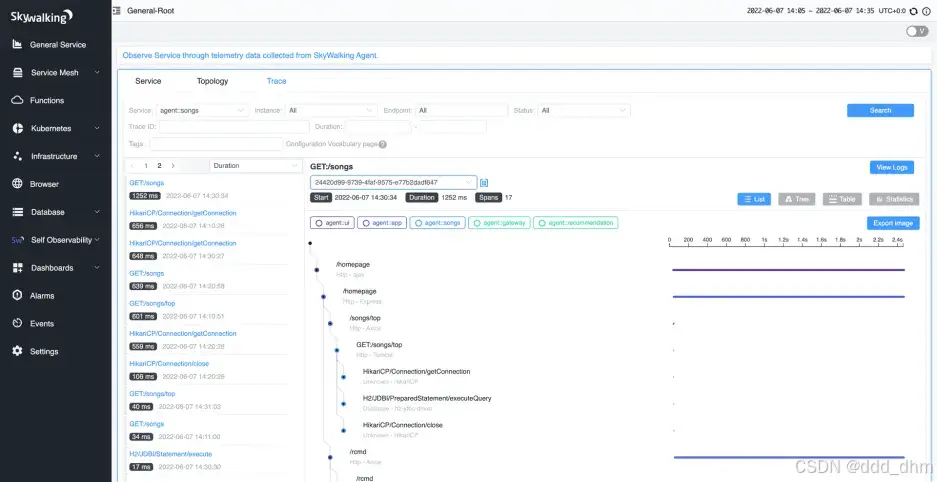Open the Browser globe icon
The height and width of the screenshot is (482, 937).
(x=18, y=184)
